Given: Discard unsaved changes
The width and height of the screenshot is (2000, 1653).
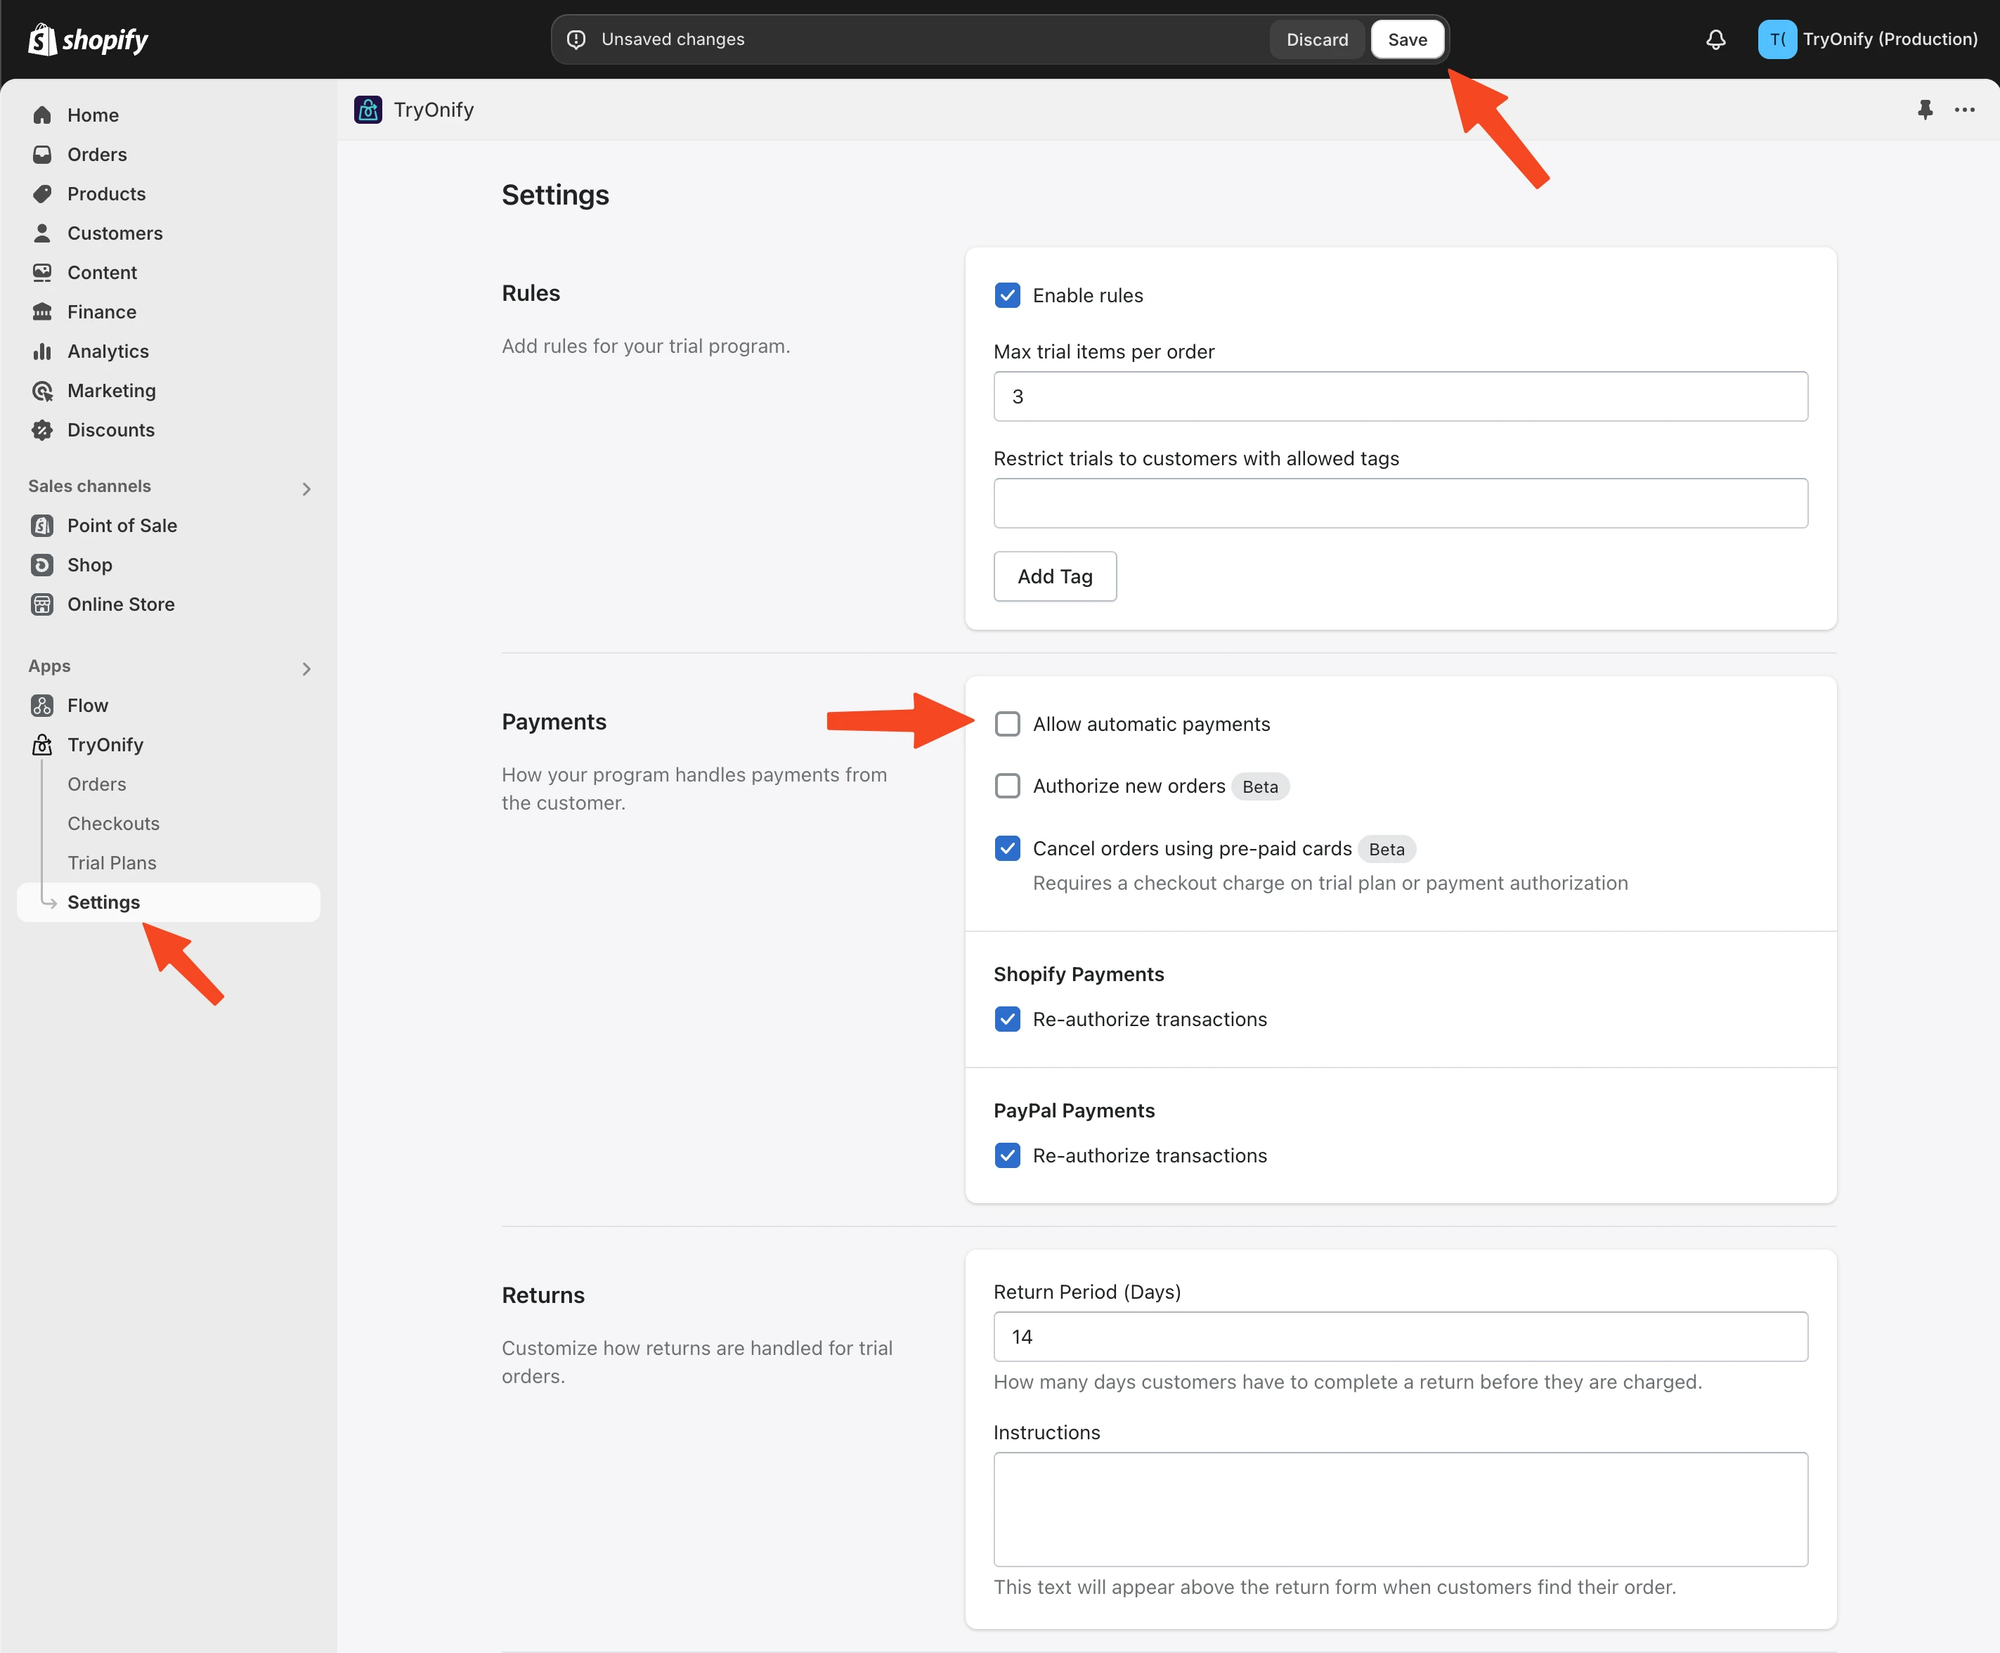Looking at the screenshot, I should 1317,40.
